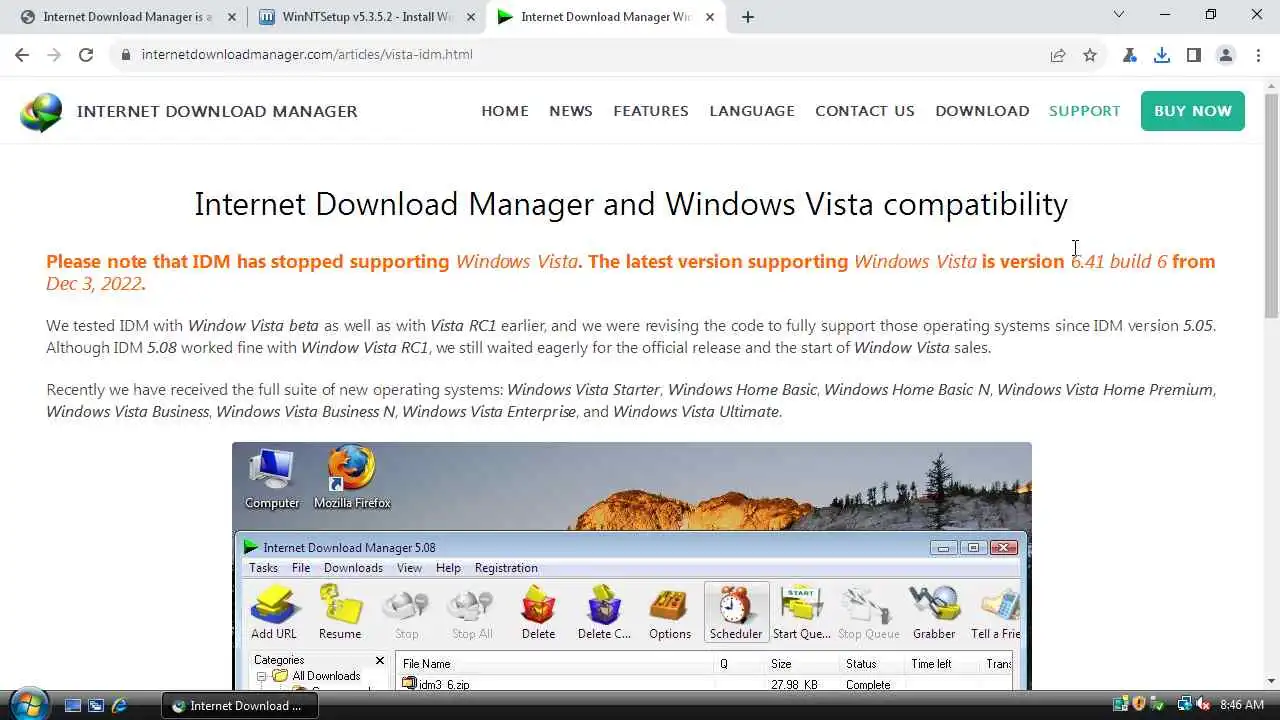Open the LANGUAGE menu item

coord(752,111)
